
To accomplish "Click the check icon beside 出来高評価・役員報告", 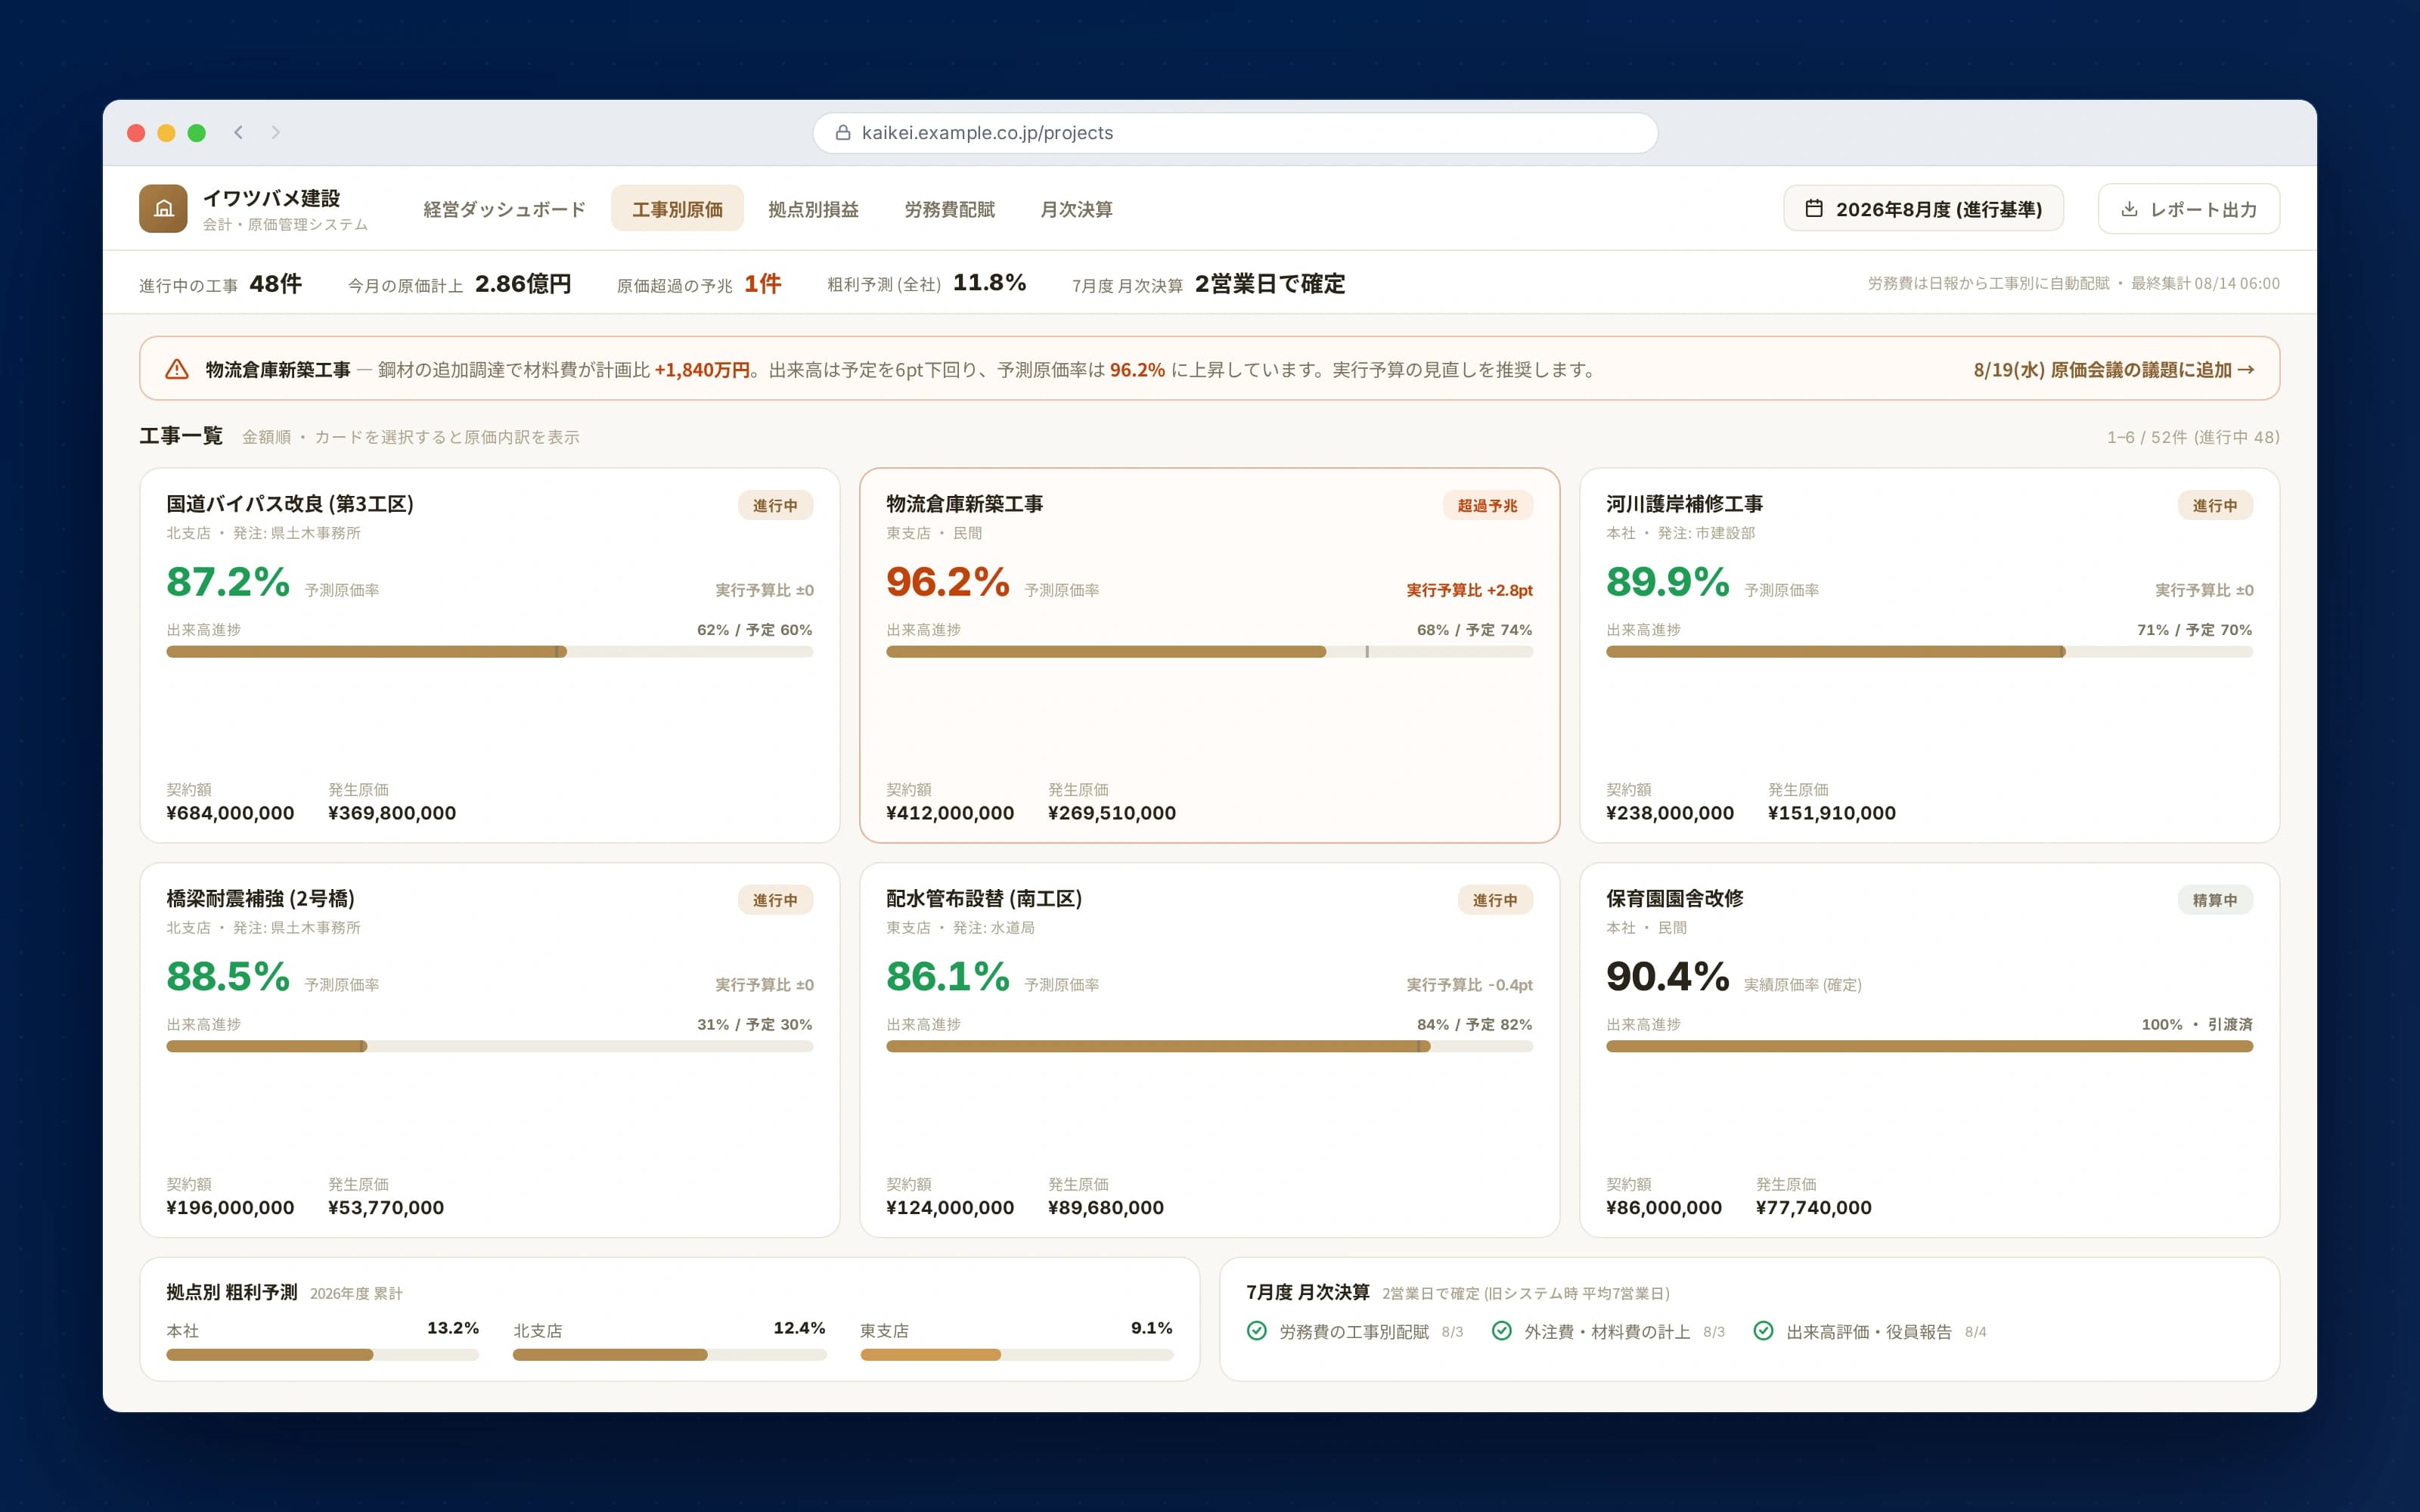I will pos(1763,1331).
